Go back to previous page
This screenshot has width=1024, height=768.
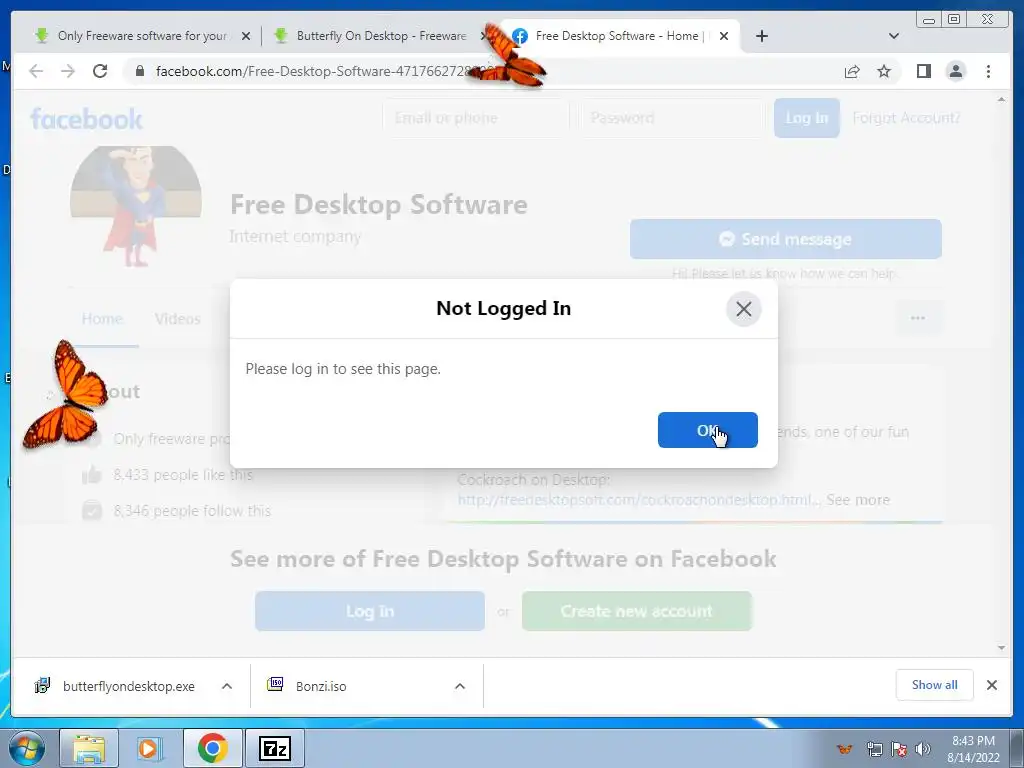[36, 71]
